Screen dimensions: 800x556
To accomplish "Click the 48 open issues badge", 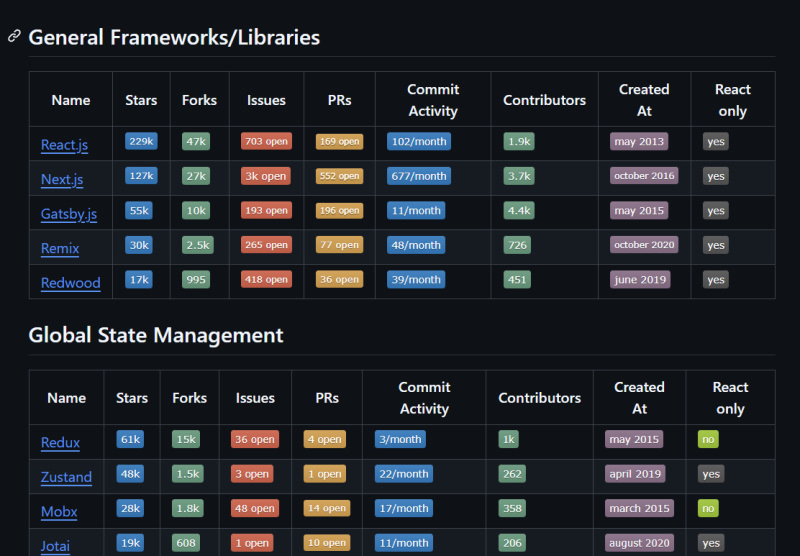I will pos(255,509).
